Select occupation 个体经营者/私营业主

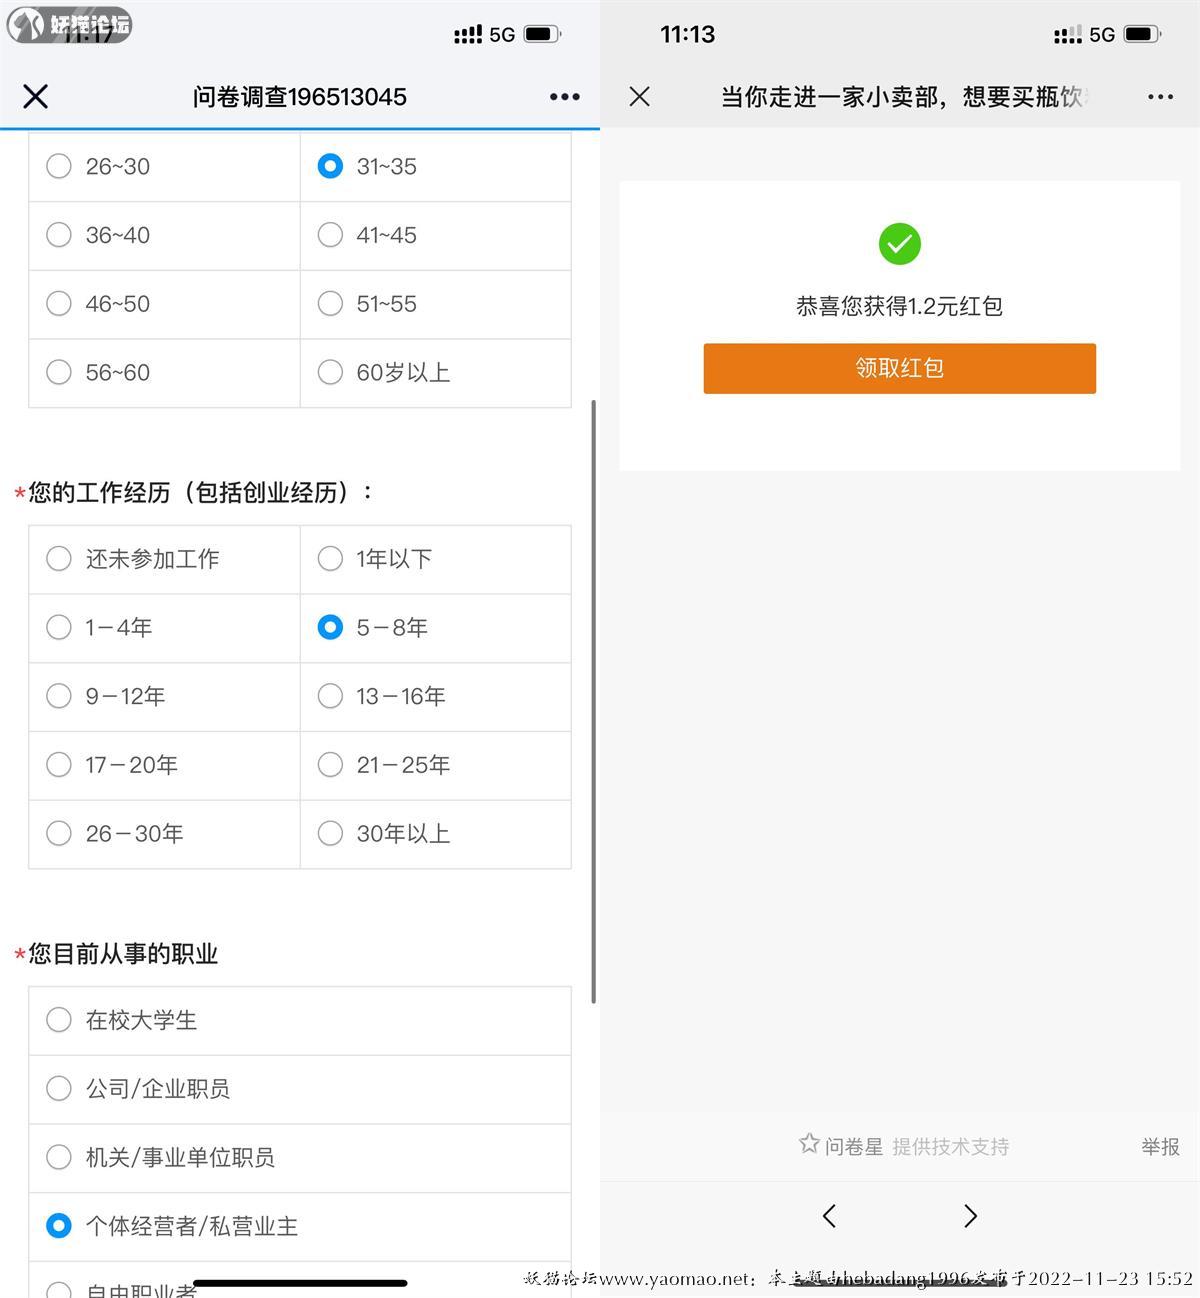[x=300, y=1227]
